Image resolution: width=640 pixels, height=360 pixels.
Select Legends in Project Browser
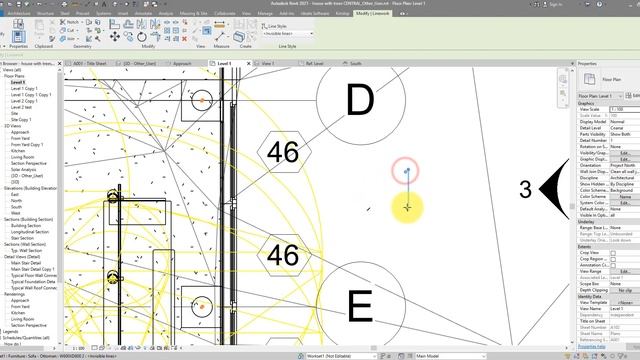(11, 331)
